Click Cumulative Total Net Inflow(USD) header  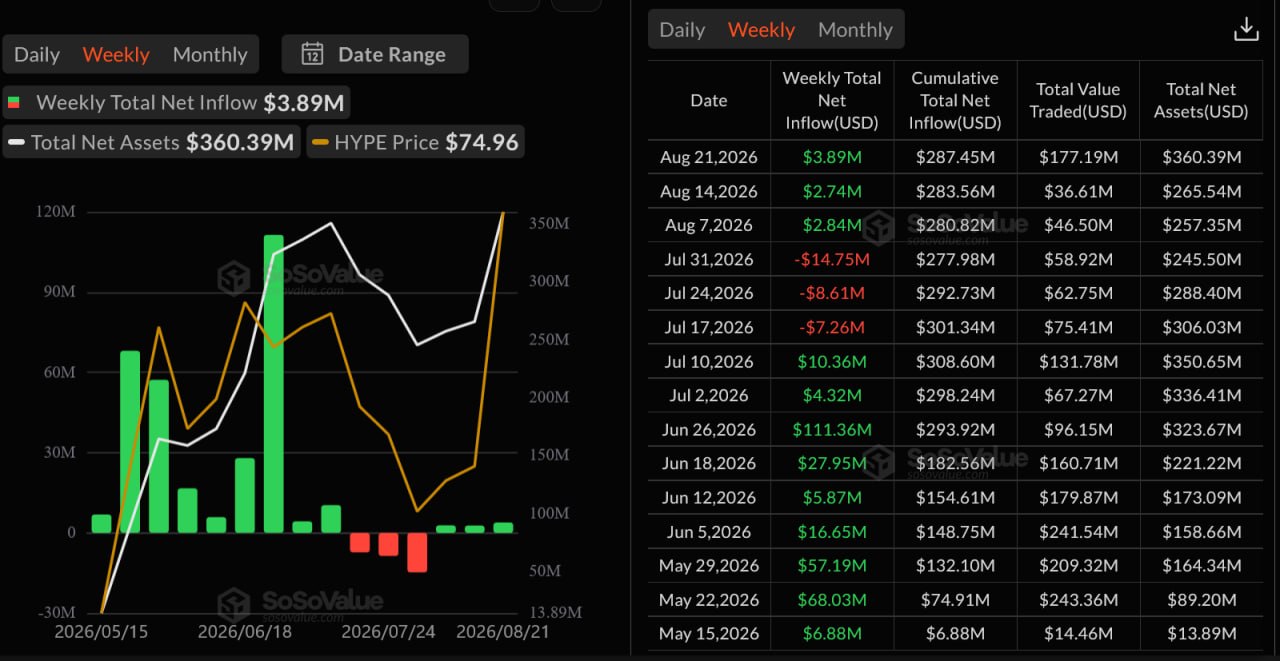pyautogui.click(x=955, y=100)
